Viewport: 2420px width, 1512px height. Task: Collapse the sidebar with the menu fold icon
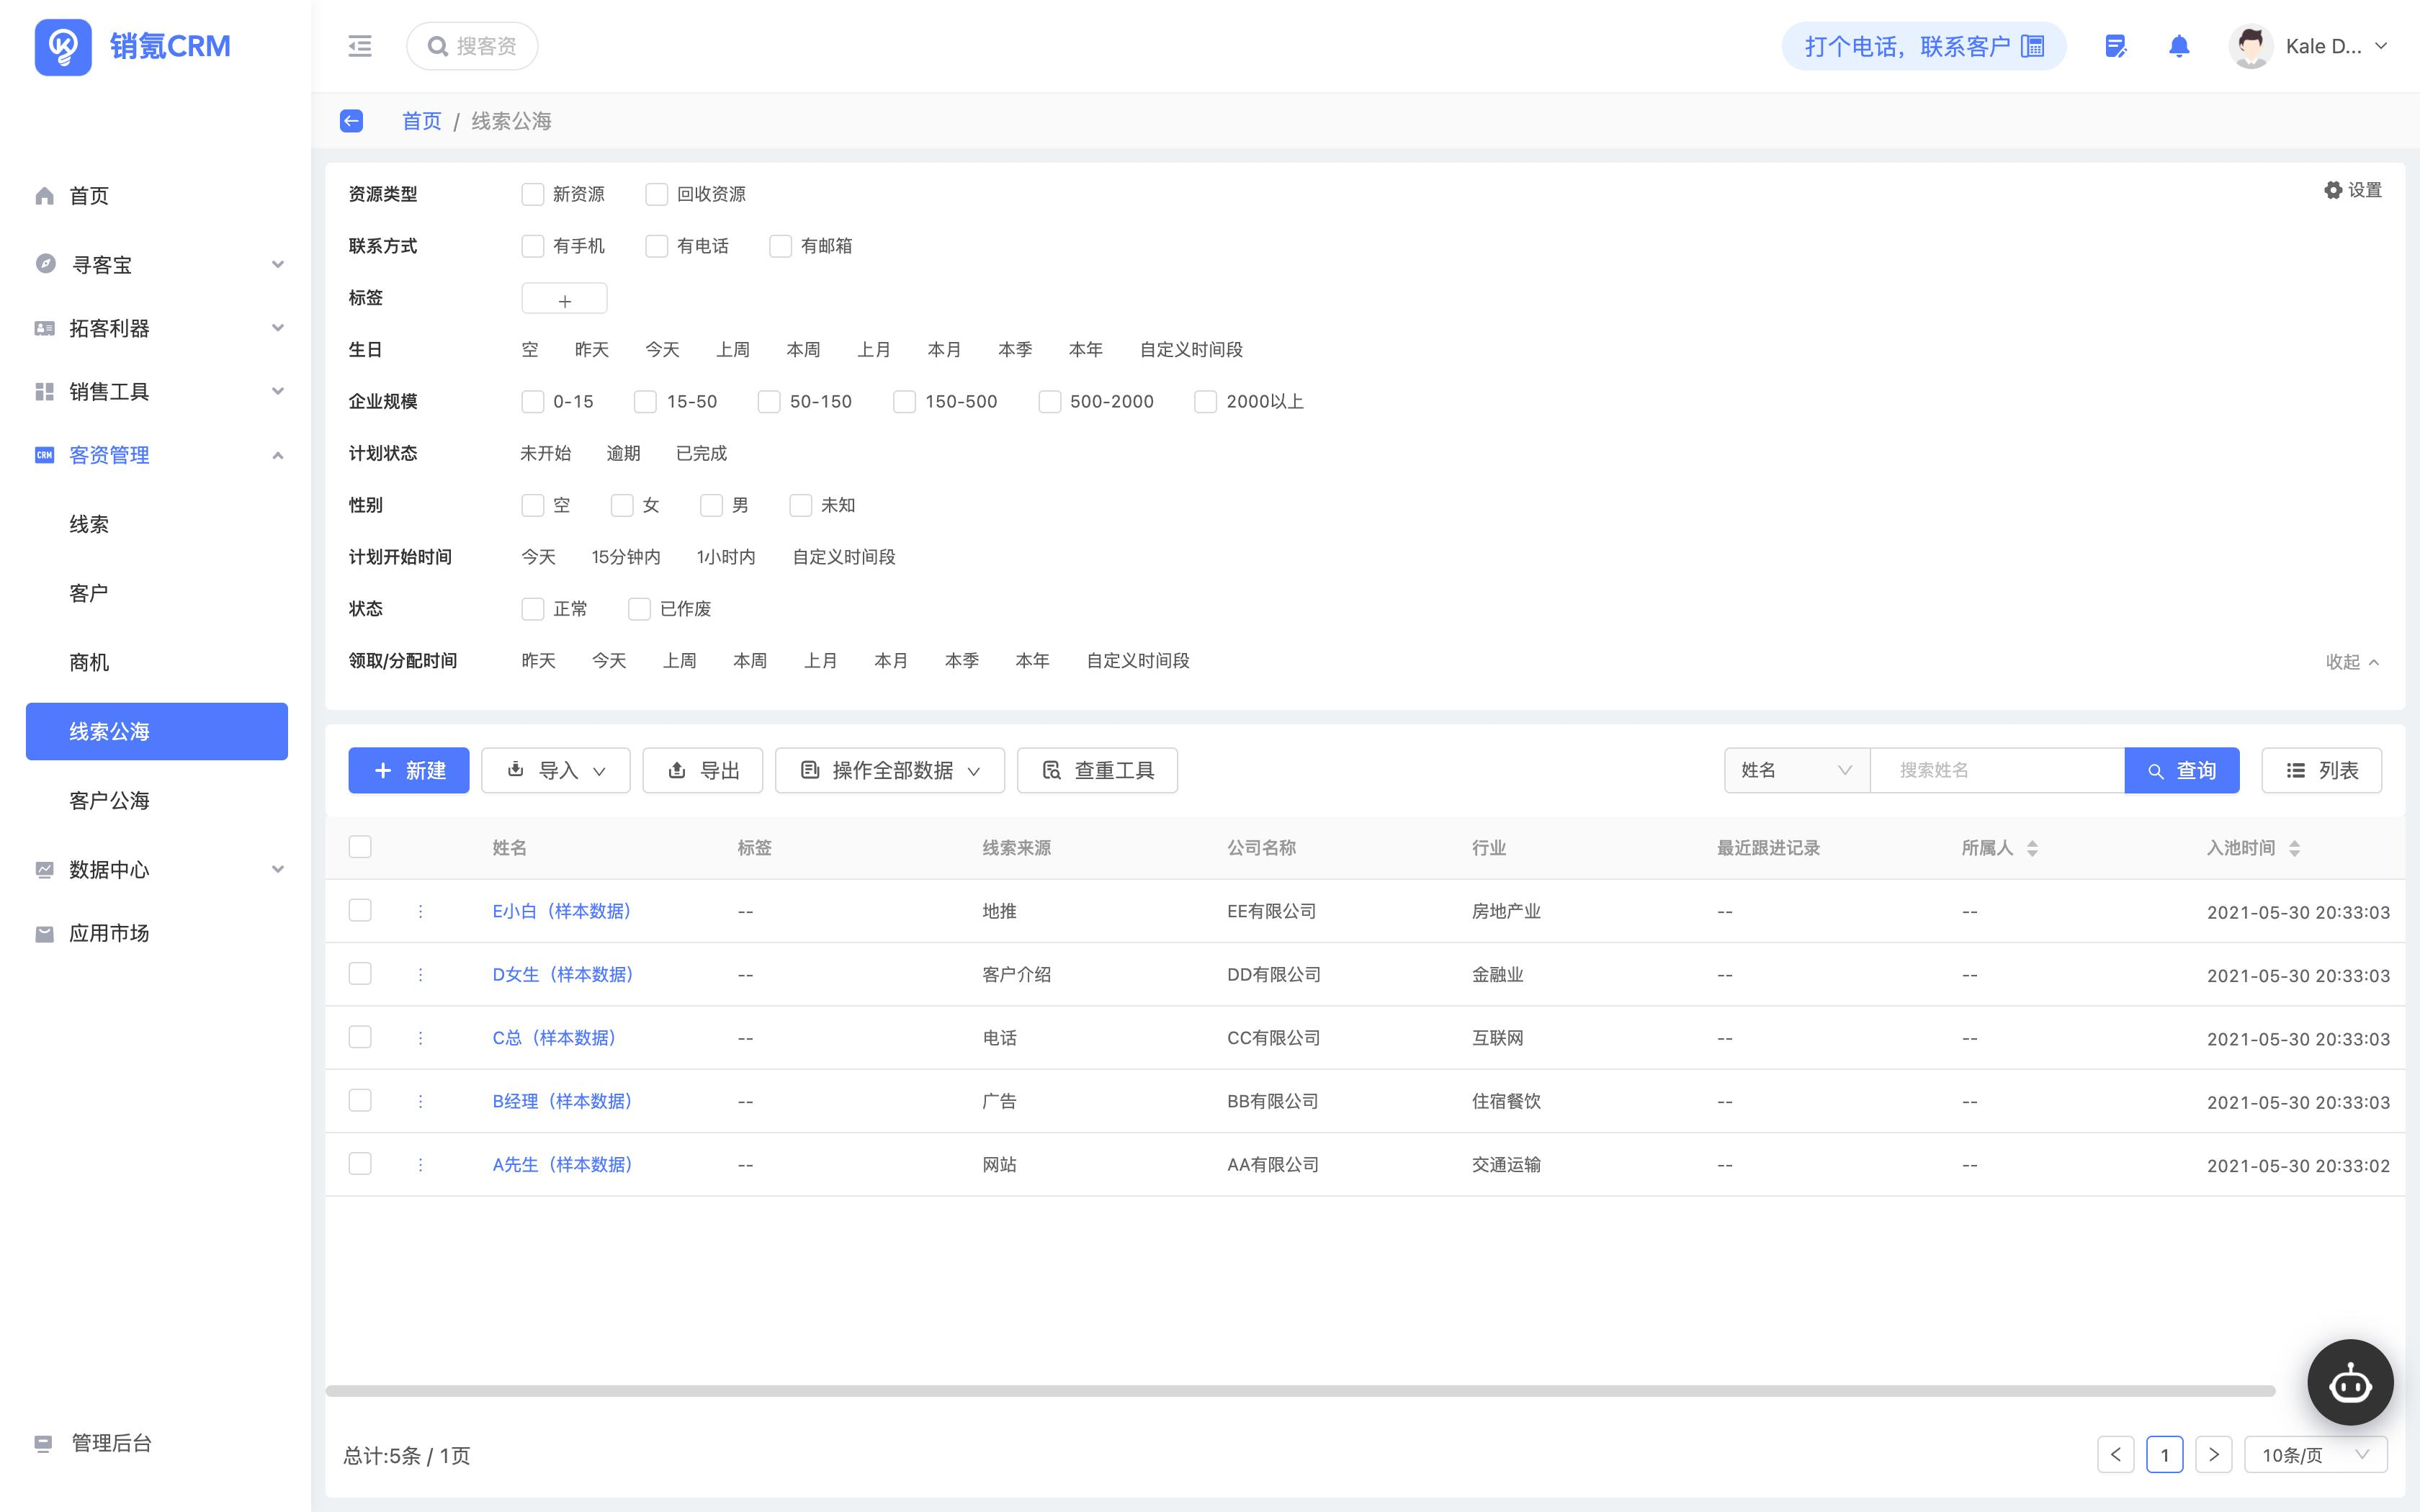click(360, 46)
